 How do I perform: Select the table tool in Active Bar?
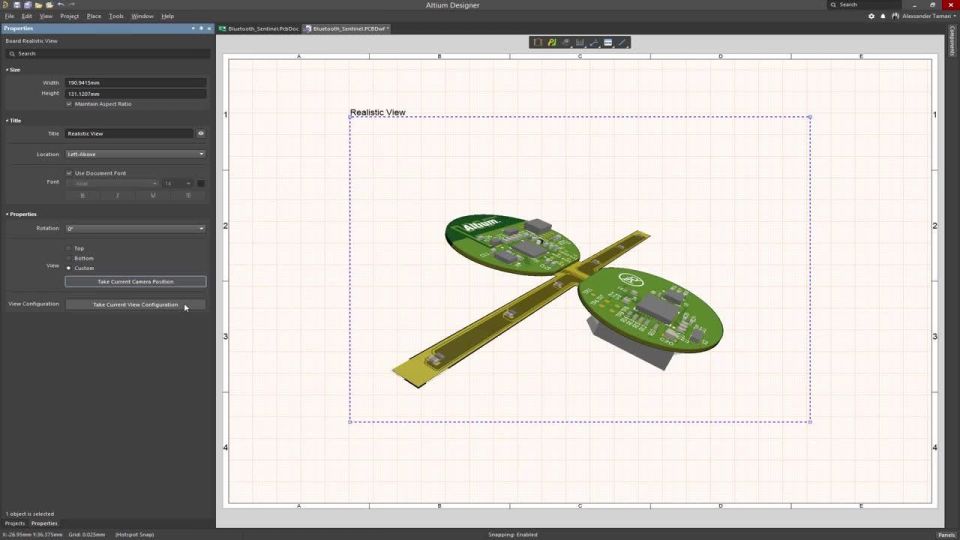[x=608, y=42]
